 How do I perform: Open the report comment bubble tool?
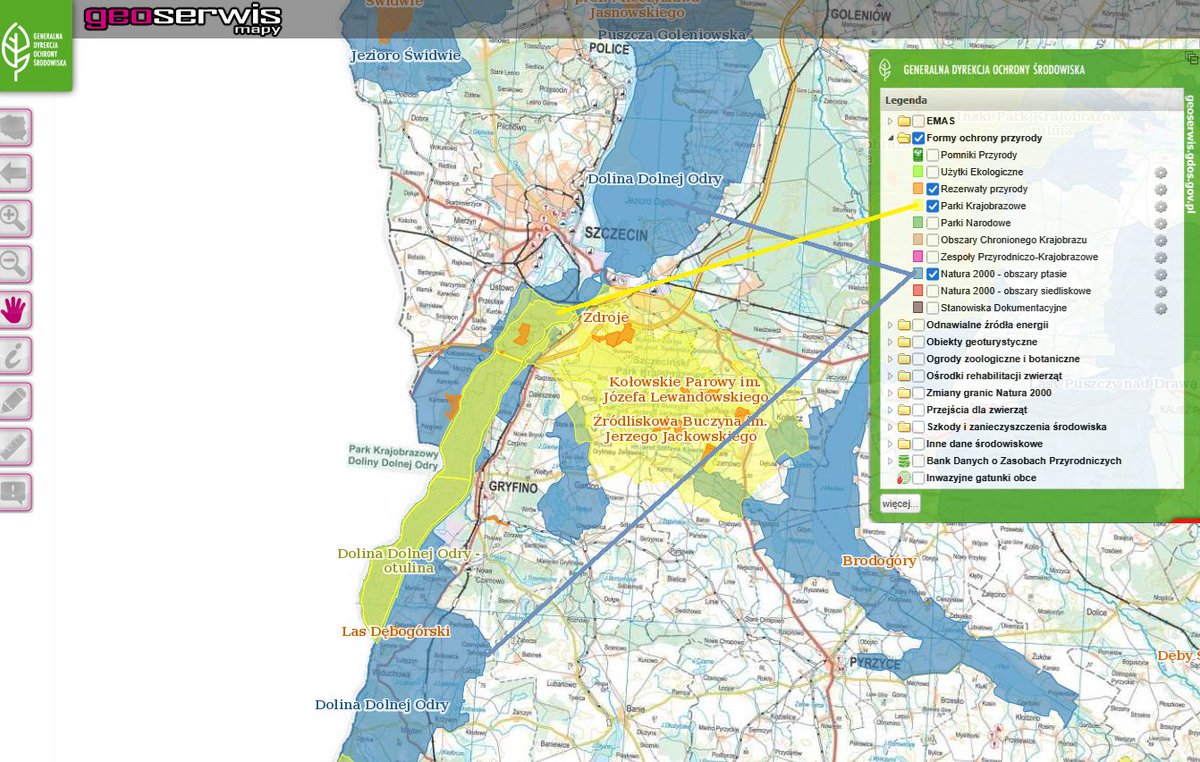click(x=16, y=493)
